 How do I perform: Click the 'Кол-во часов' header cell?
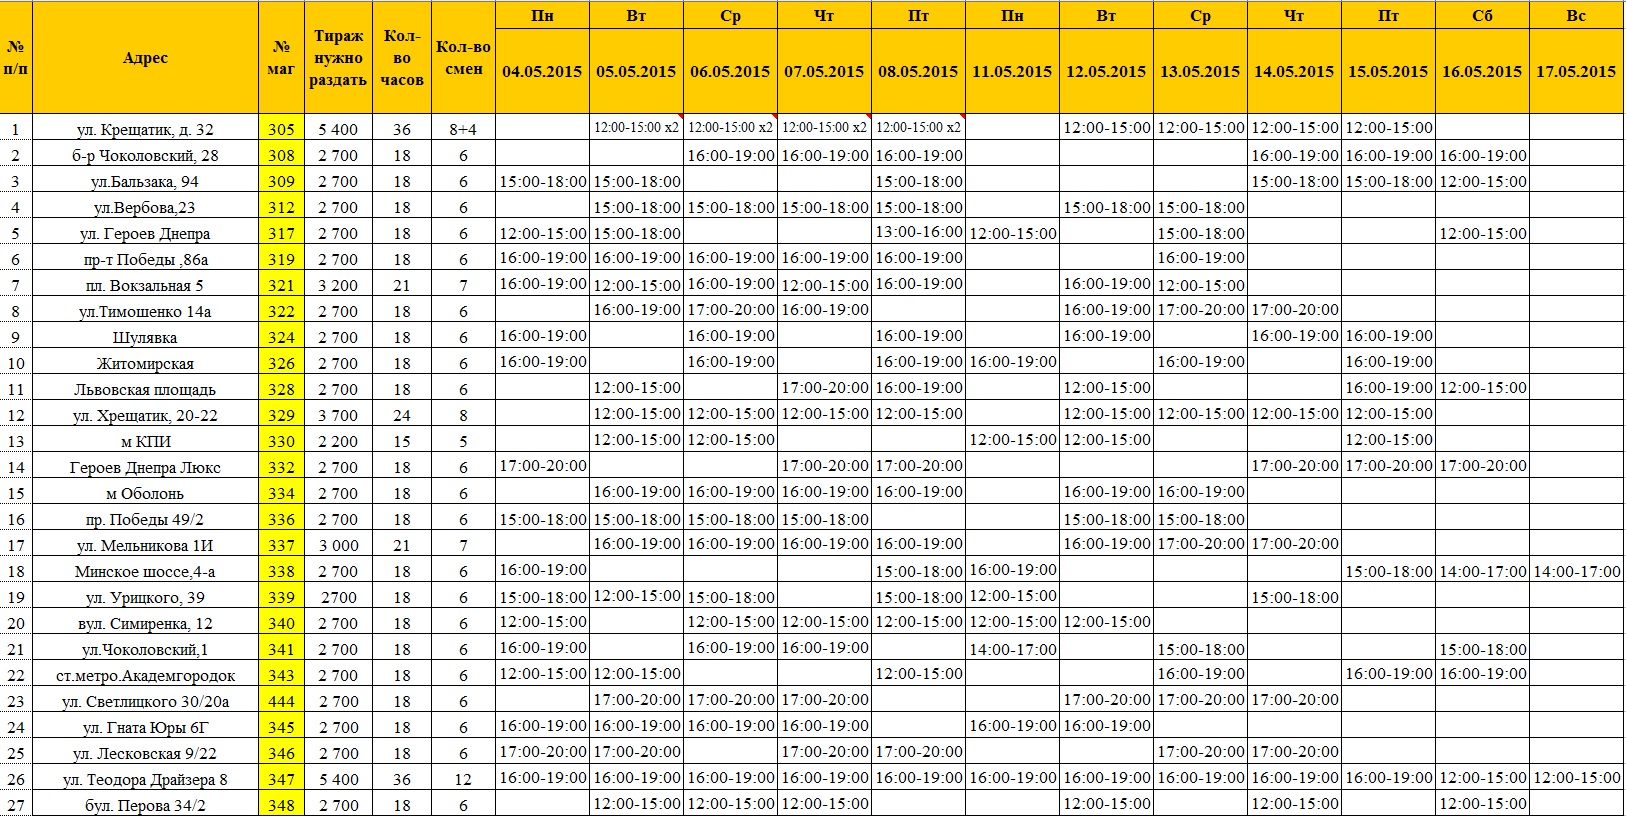402,58
